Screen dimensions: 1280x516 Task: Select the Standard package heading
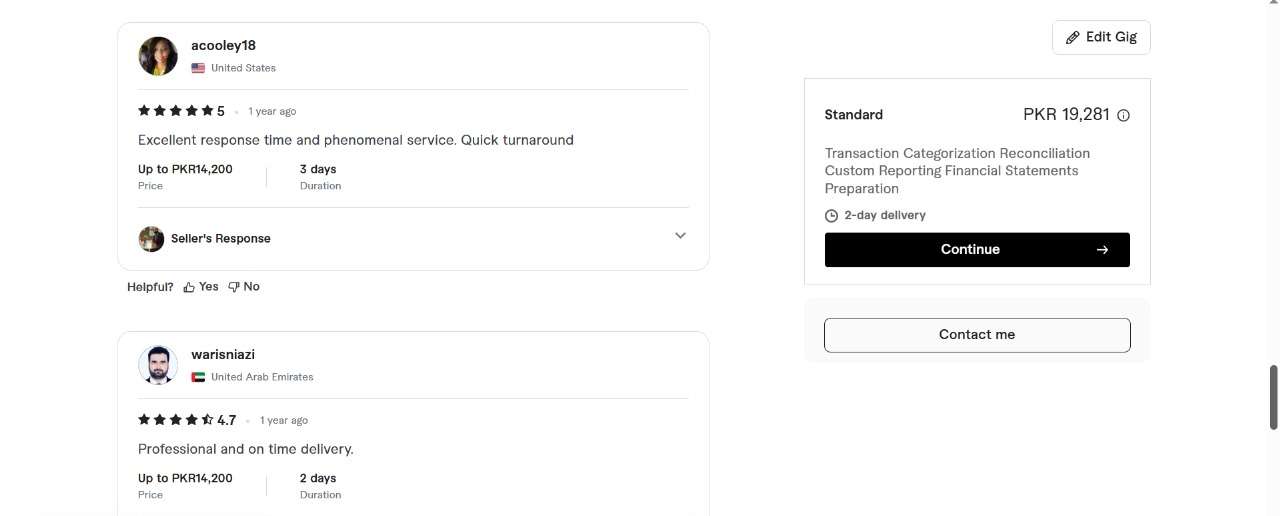point(853,115)
